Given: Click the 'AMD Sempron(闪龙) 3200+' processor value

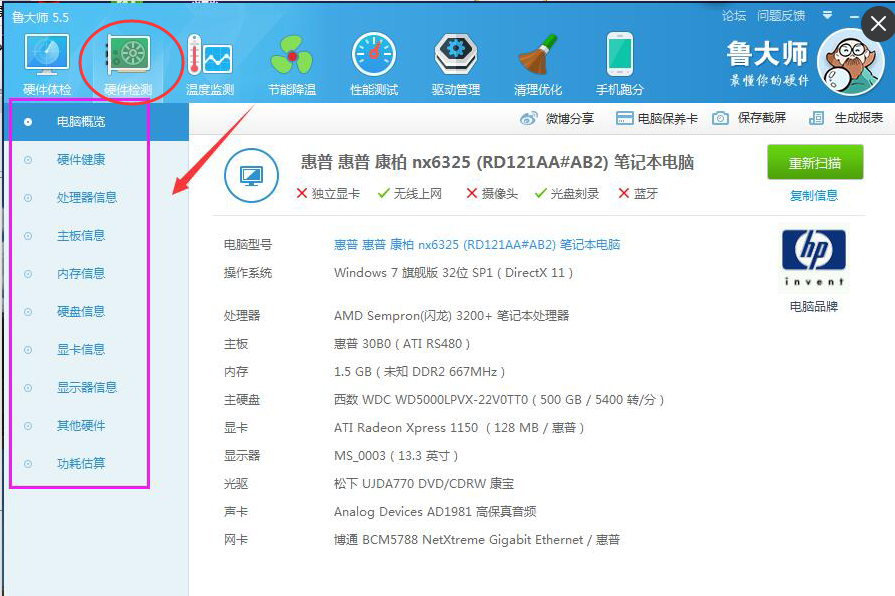Looking at the screenshot, I should [x=451, y=315].
